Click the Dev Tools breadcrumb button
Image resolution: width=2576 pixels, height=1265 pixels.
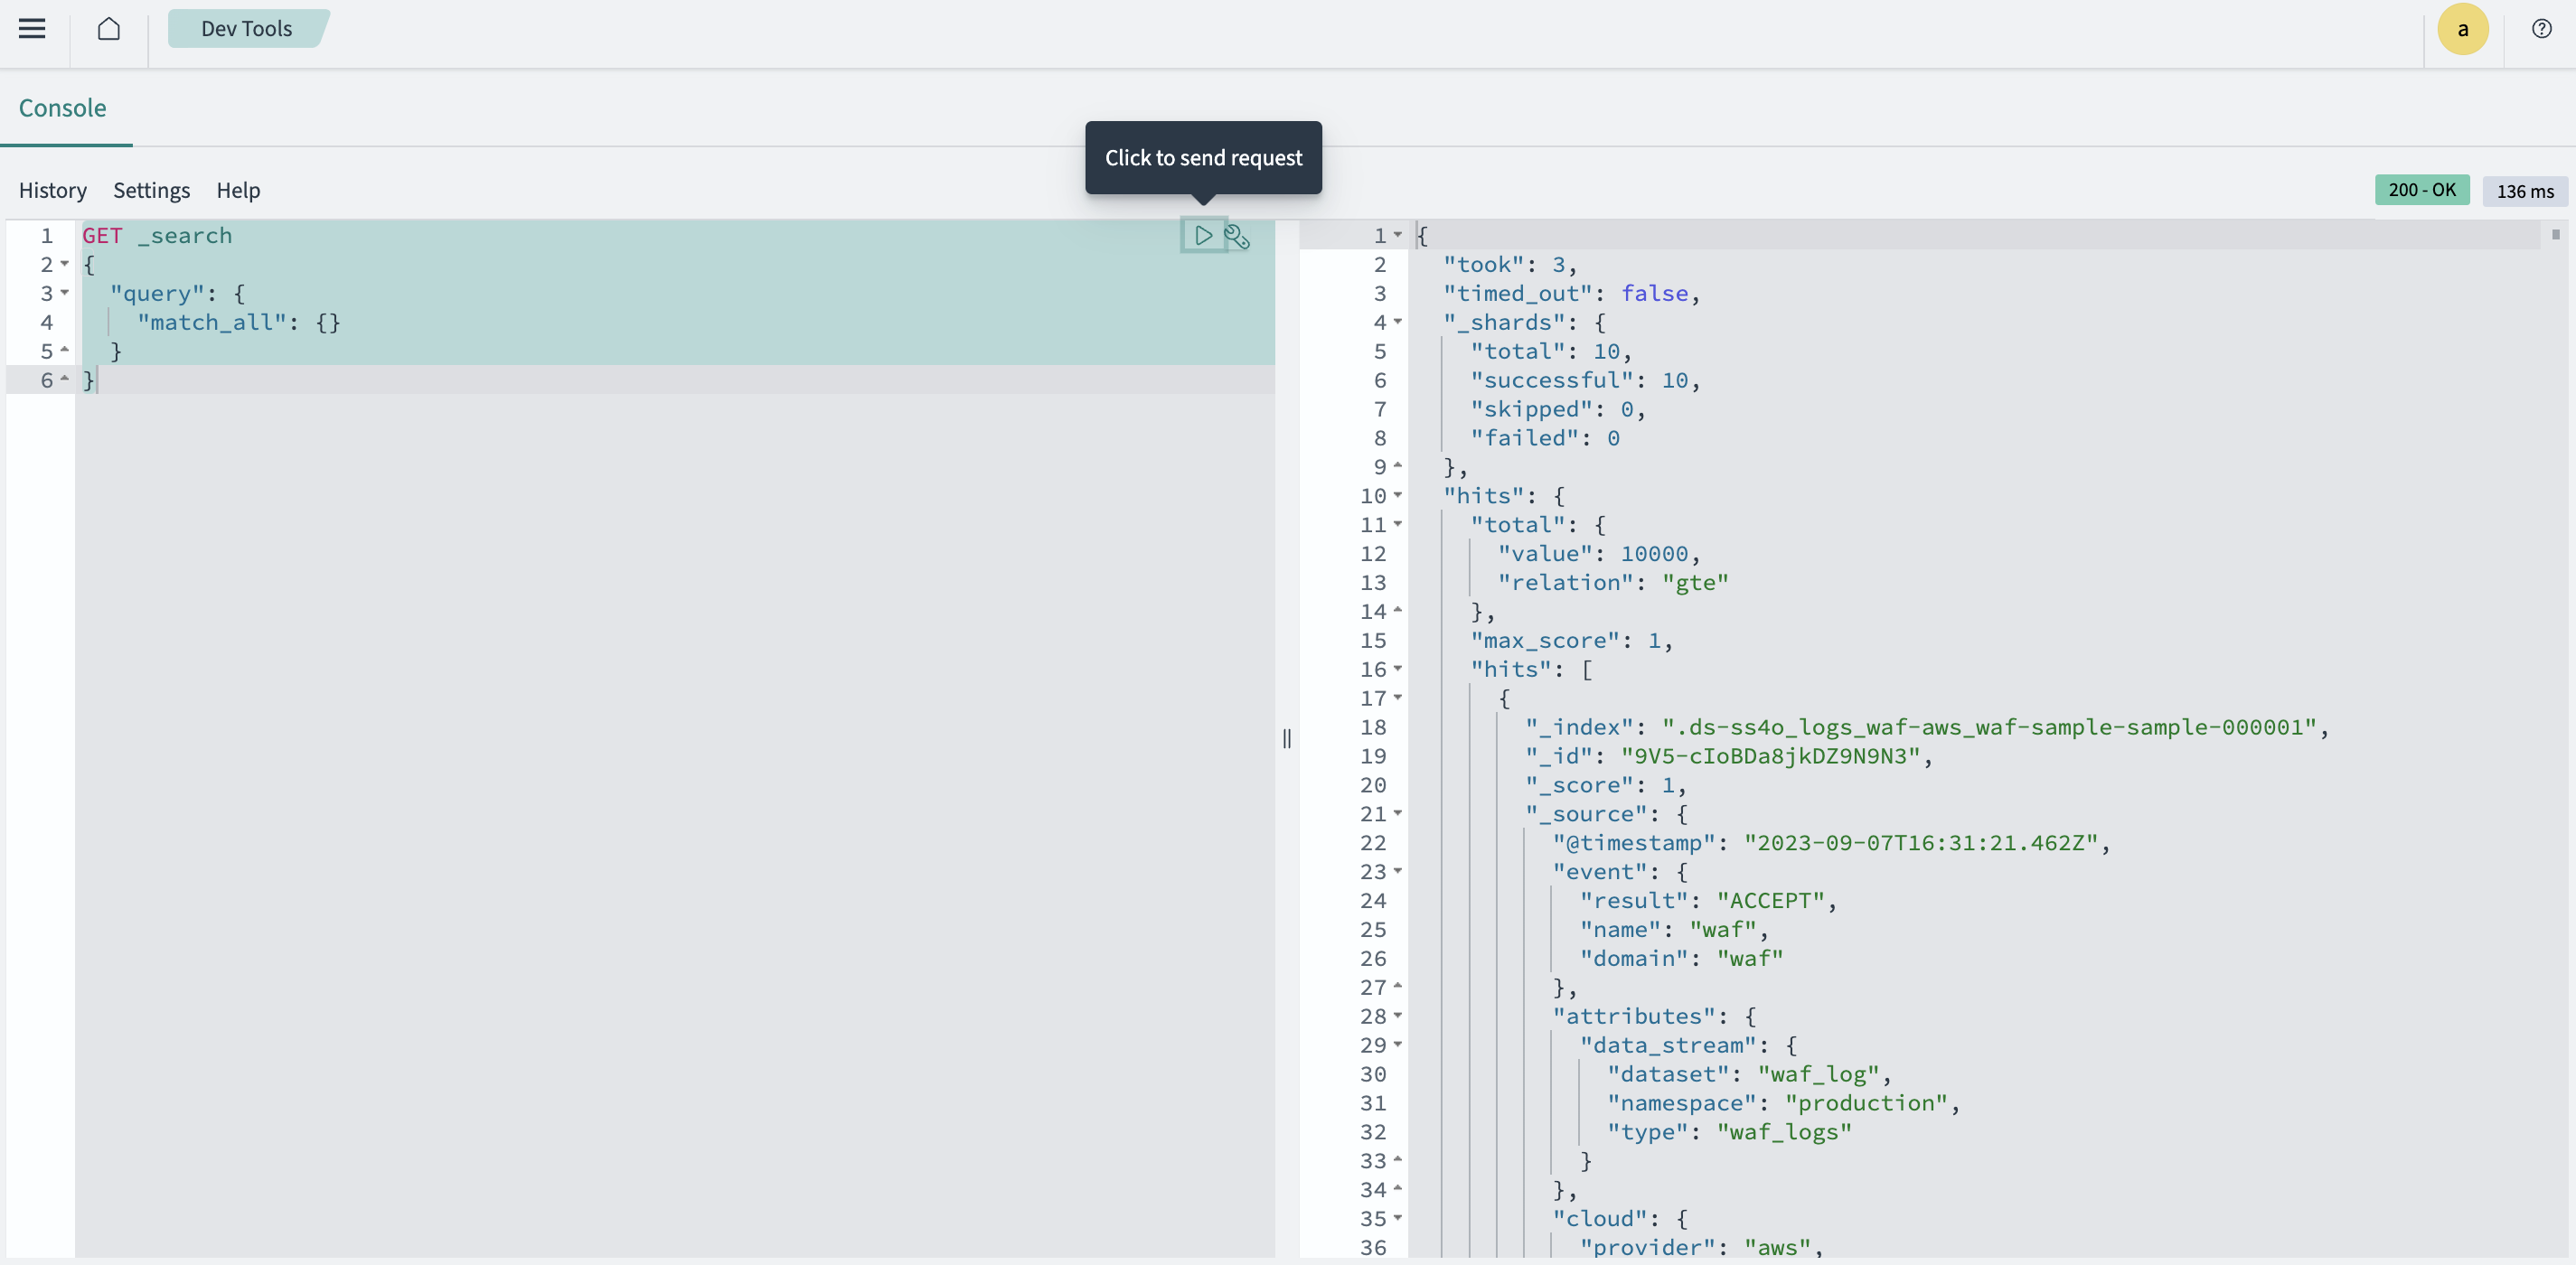tap(247, 28)
